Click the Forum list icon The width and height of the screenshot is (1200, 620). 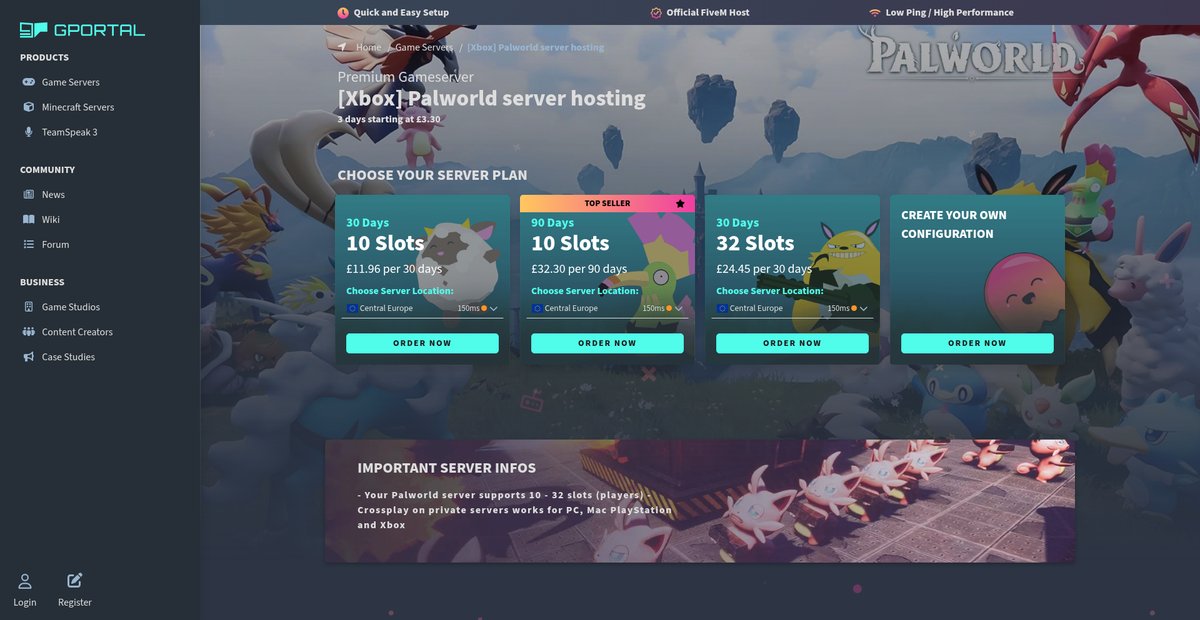[x=29, y=244]
